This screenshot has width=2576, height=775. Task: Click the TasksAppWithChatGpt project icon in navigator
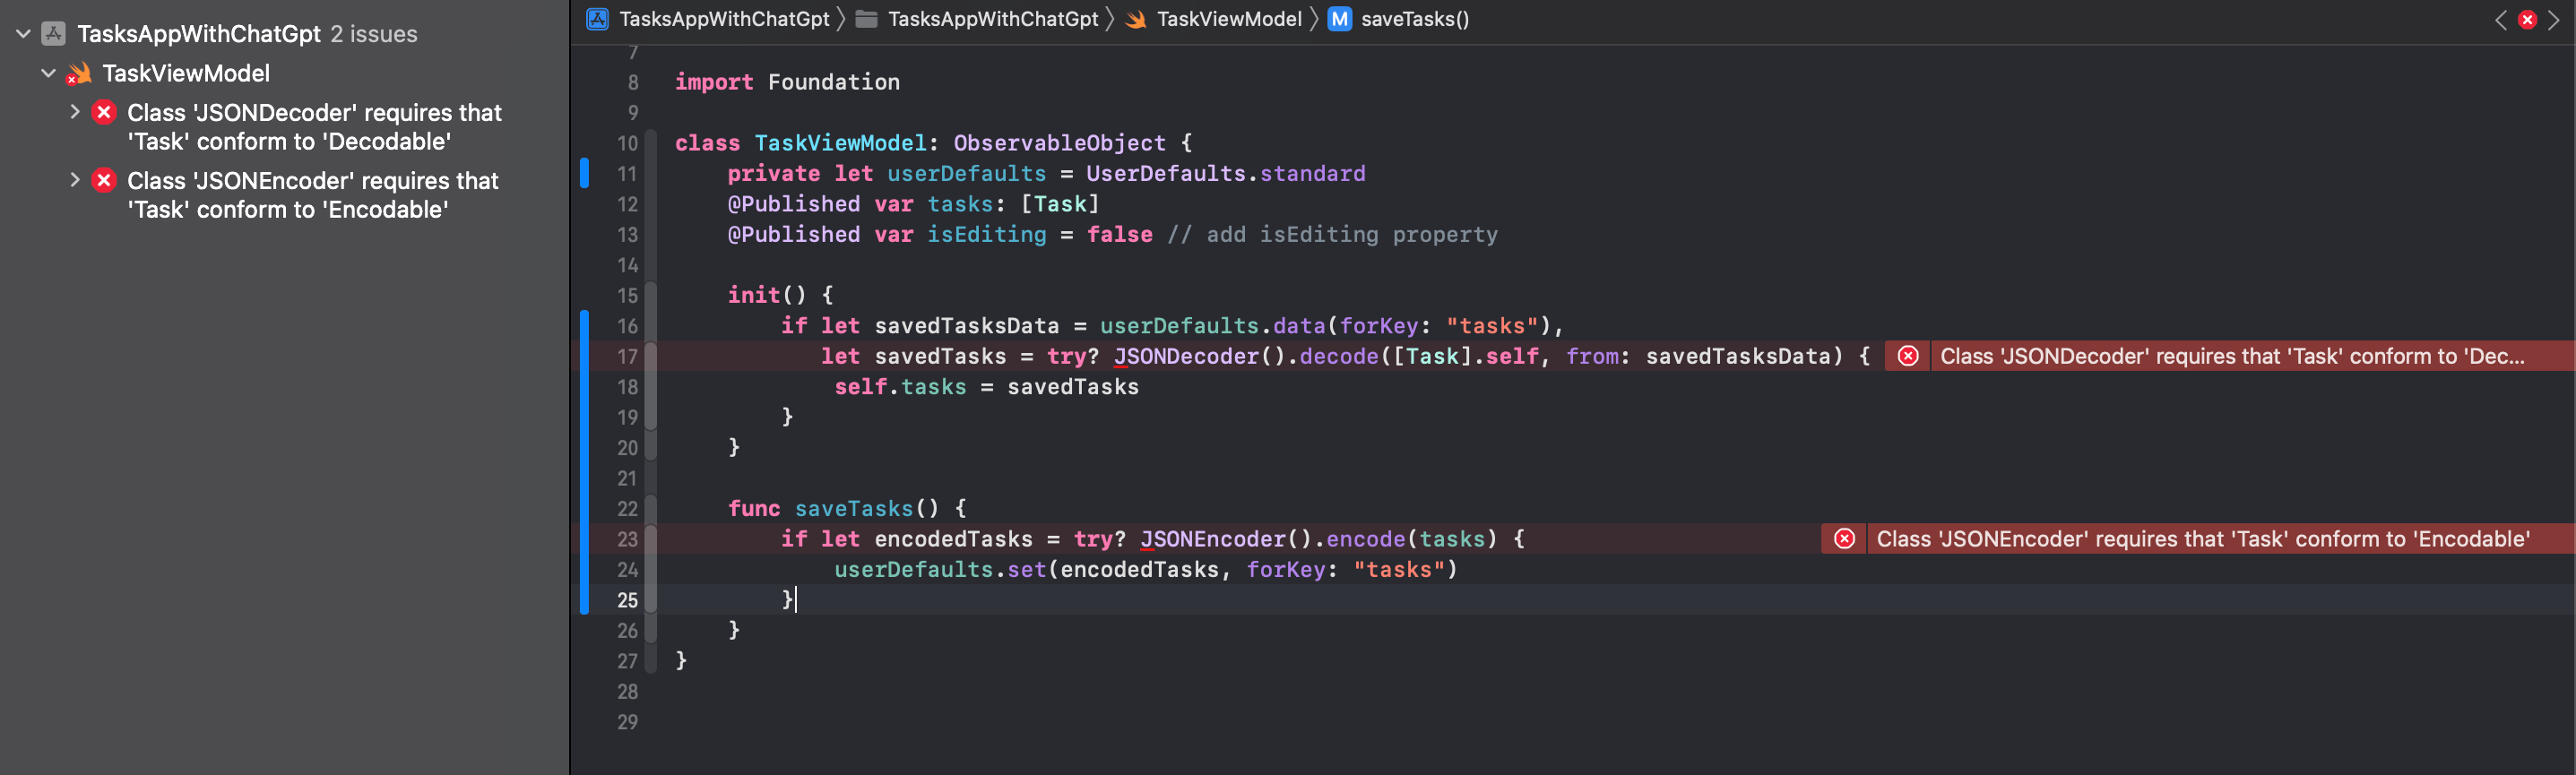coord(54,34)
